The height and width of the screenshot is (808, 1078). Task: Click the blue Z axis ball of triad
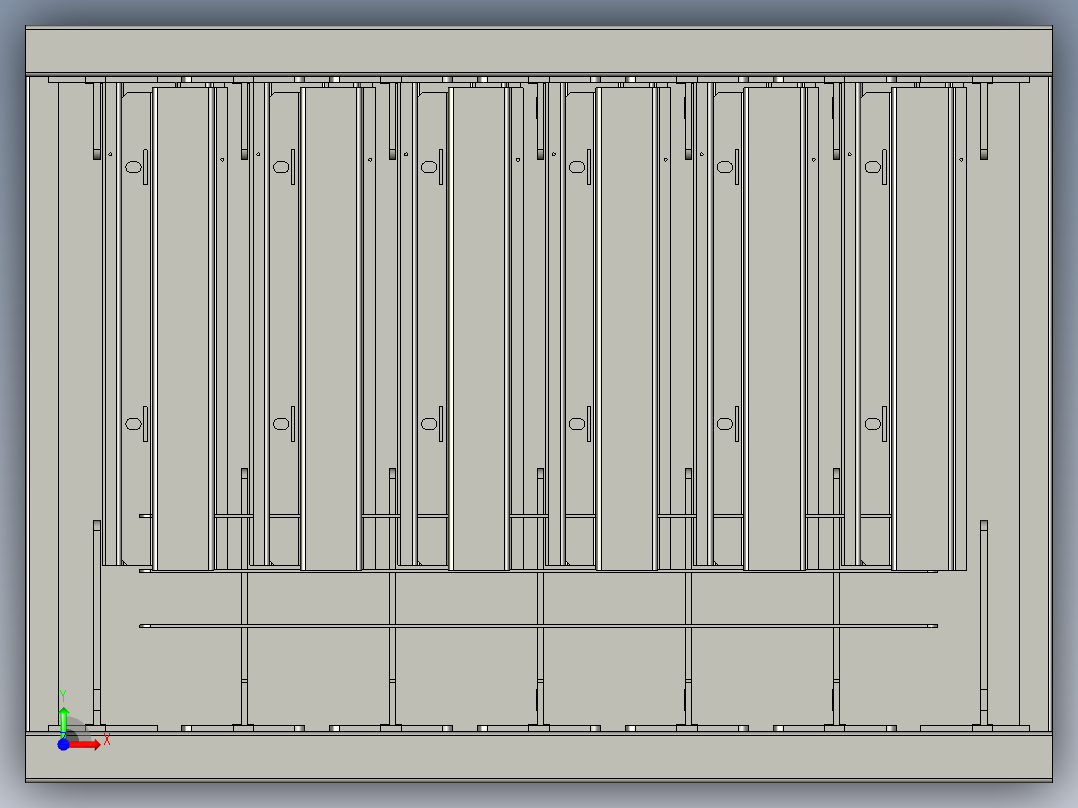pyautogui.click(x=63, y=745)
